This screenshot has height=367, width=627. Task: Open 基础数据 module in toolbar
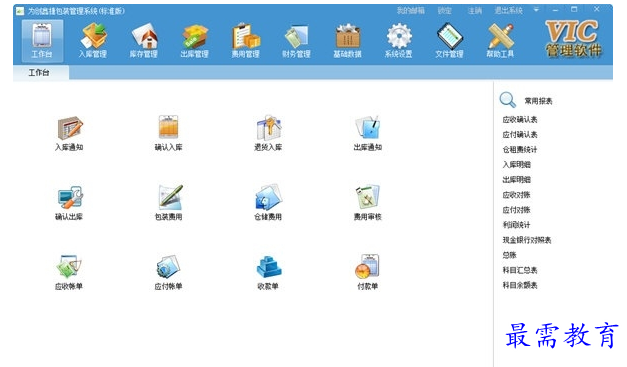(x=347, y=41)
